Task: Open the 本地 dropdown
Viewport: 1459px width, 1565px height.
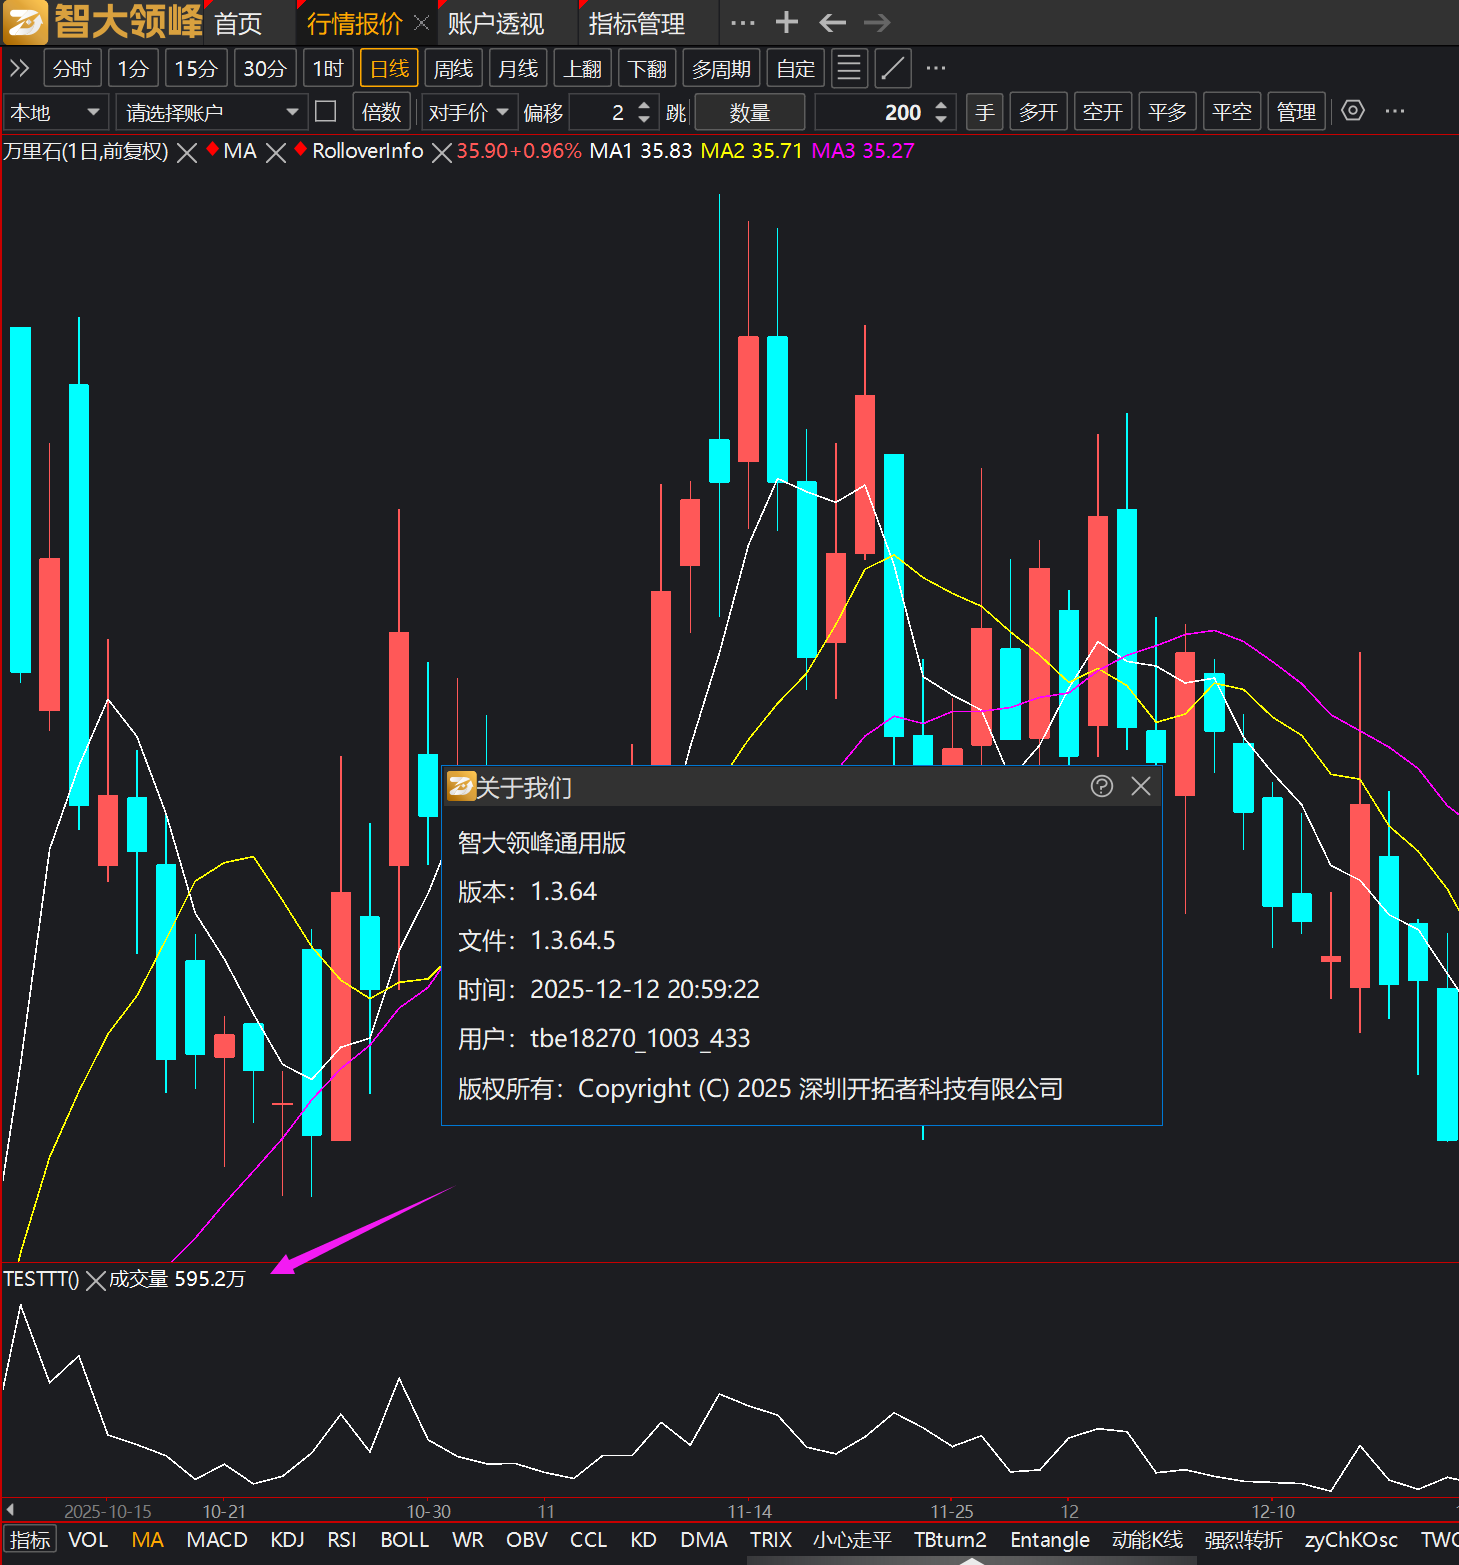Action: pyautogui.click(x=55, y=112)
